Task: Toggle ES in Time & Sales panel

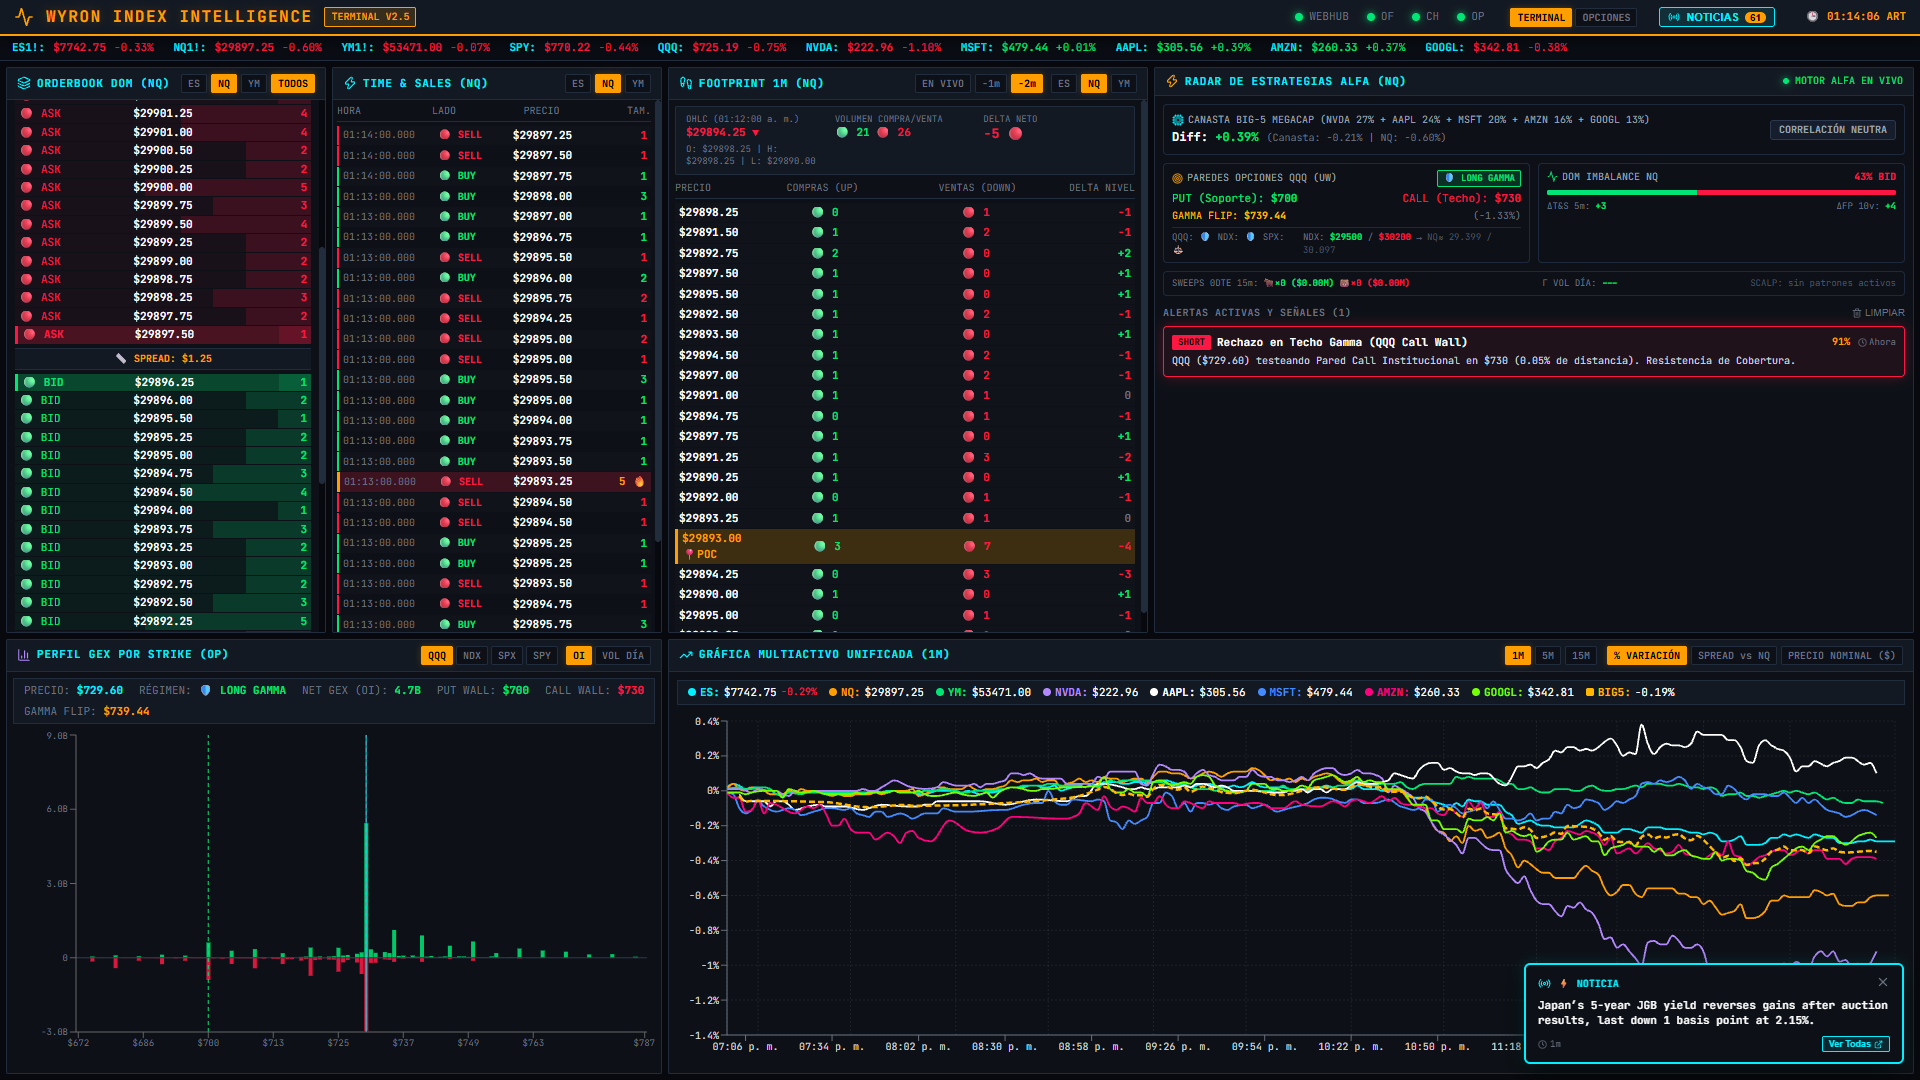Action: click(x=578, y=84)
